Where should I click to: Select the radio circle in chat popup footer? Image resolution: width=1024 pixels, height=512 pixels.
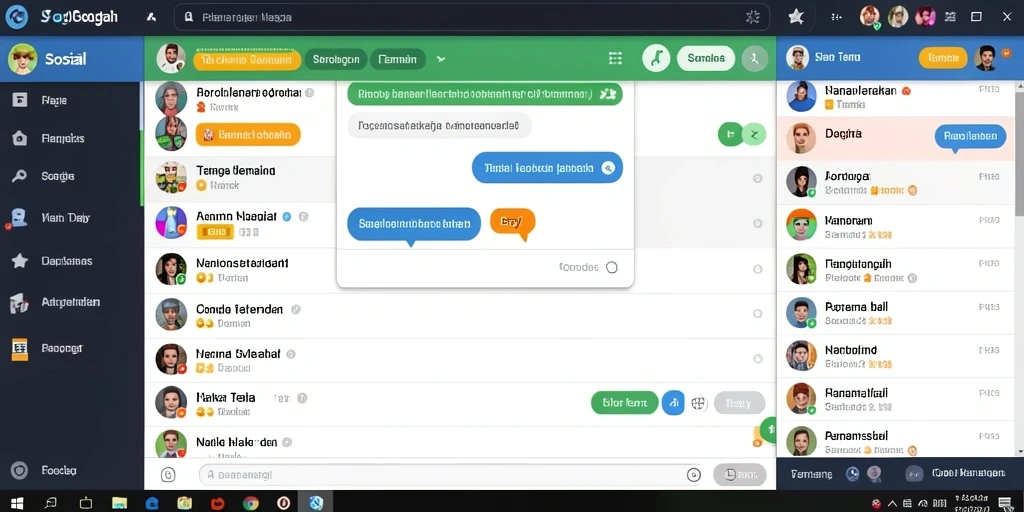tap(612, 267)
